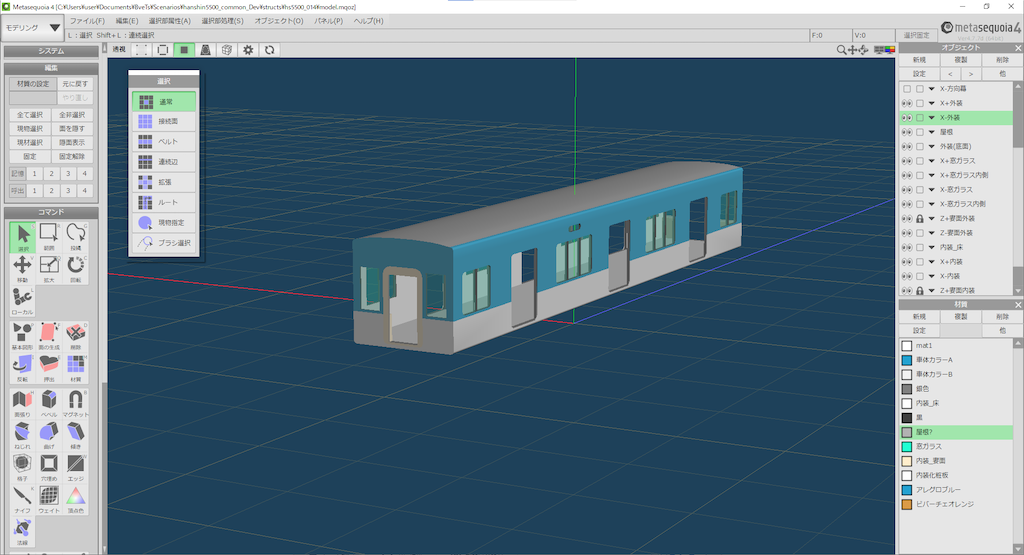Select the アレグロブルー material swatch
Image resolution: width=1024 pixels, height=555 pixels.
pos(907,490)
